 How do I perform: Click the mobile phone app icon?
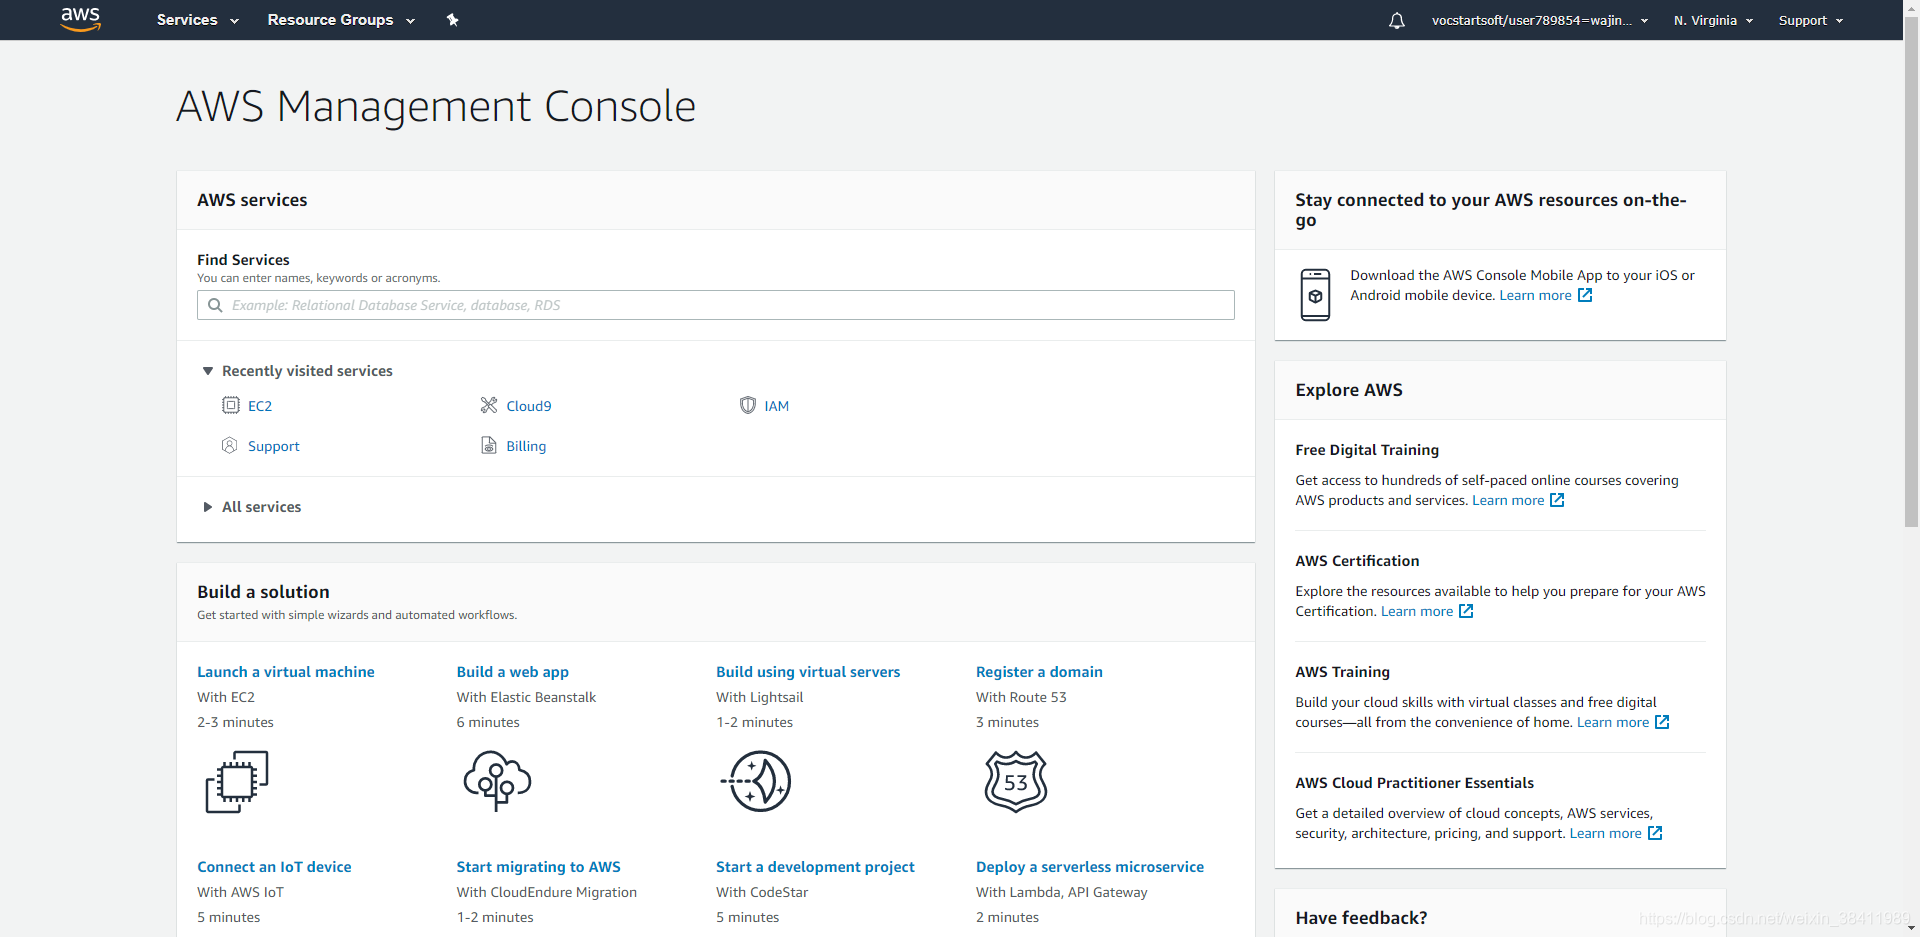pyautogui.click(x=1315, y=294)
